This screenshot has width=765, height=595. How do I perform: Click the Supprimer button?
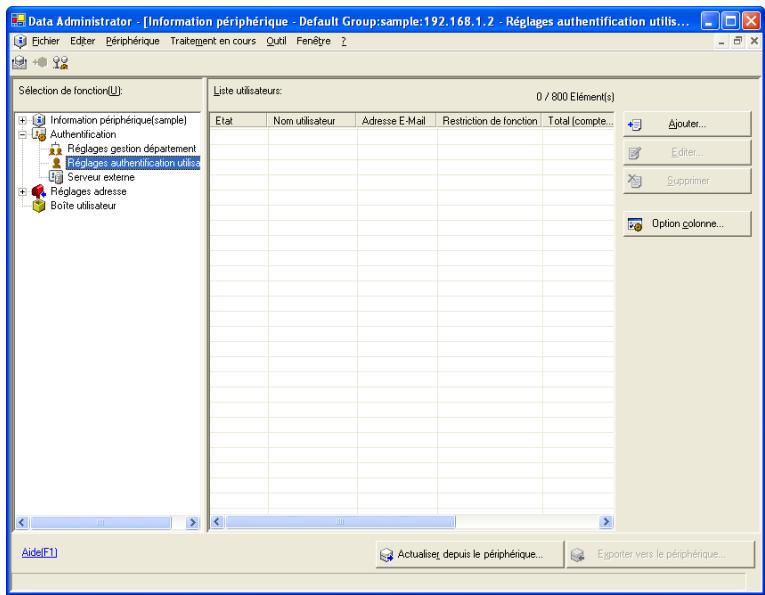(687, 181)
